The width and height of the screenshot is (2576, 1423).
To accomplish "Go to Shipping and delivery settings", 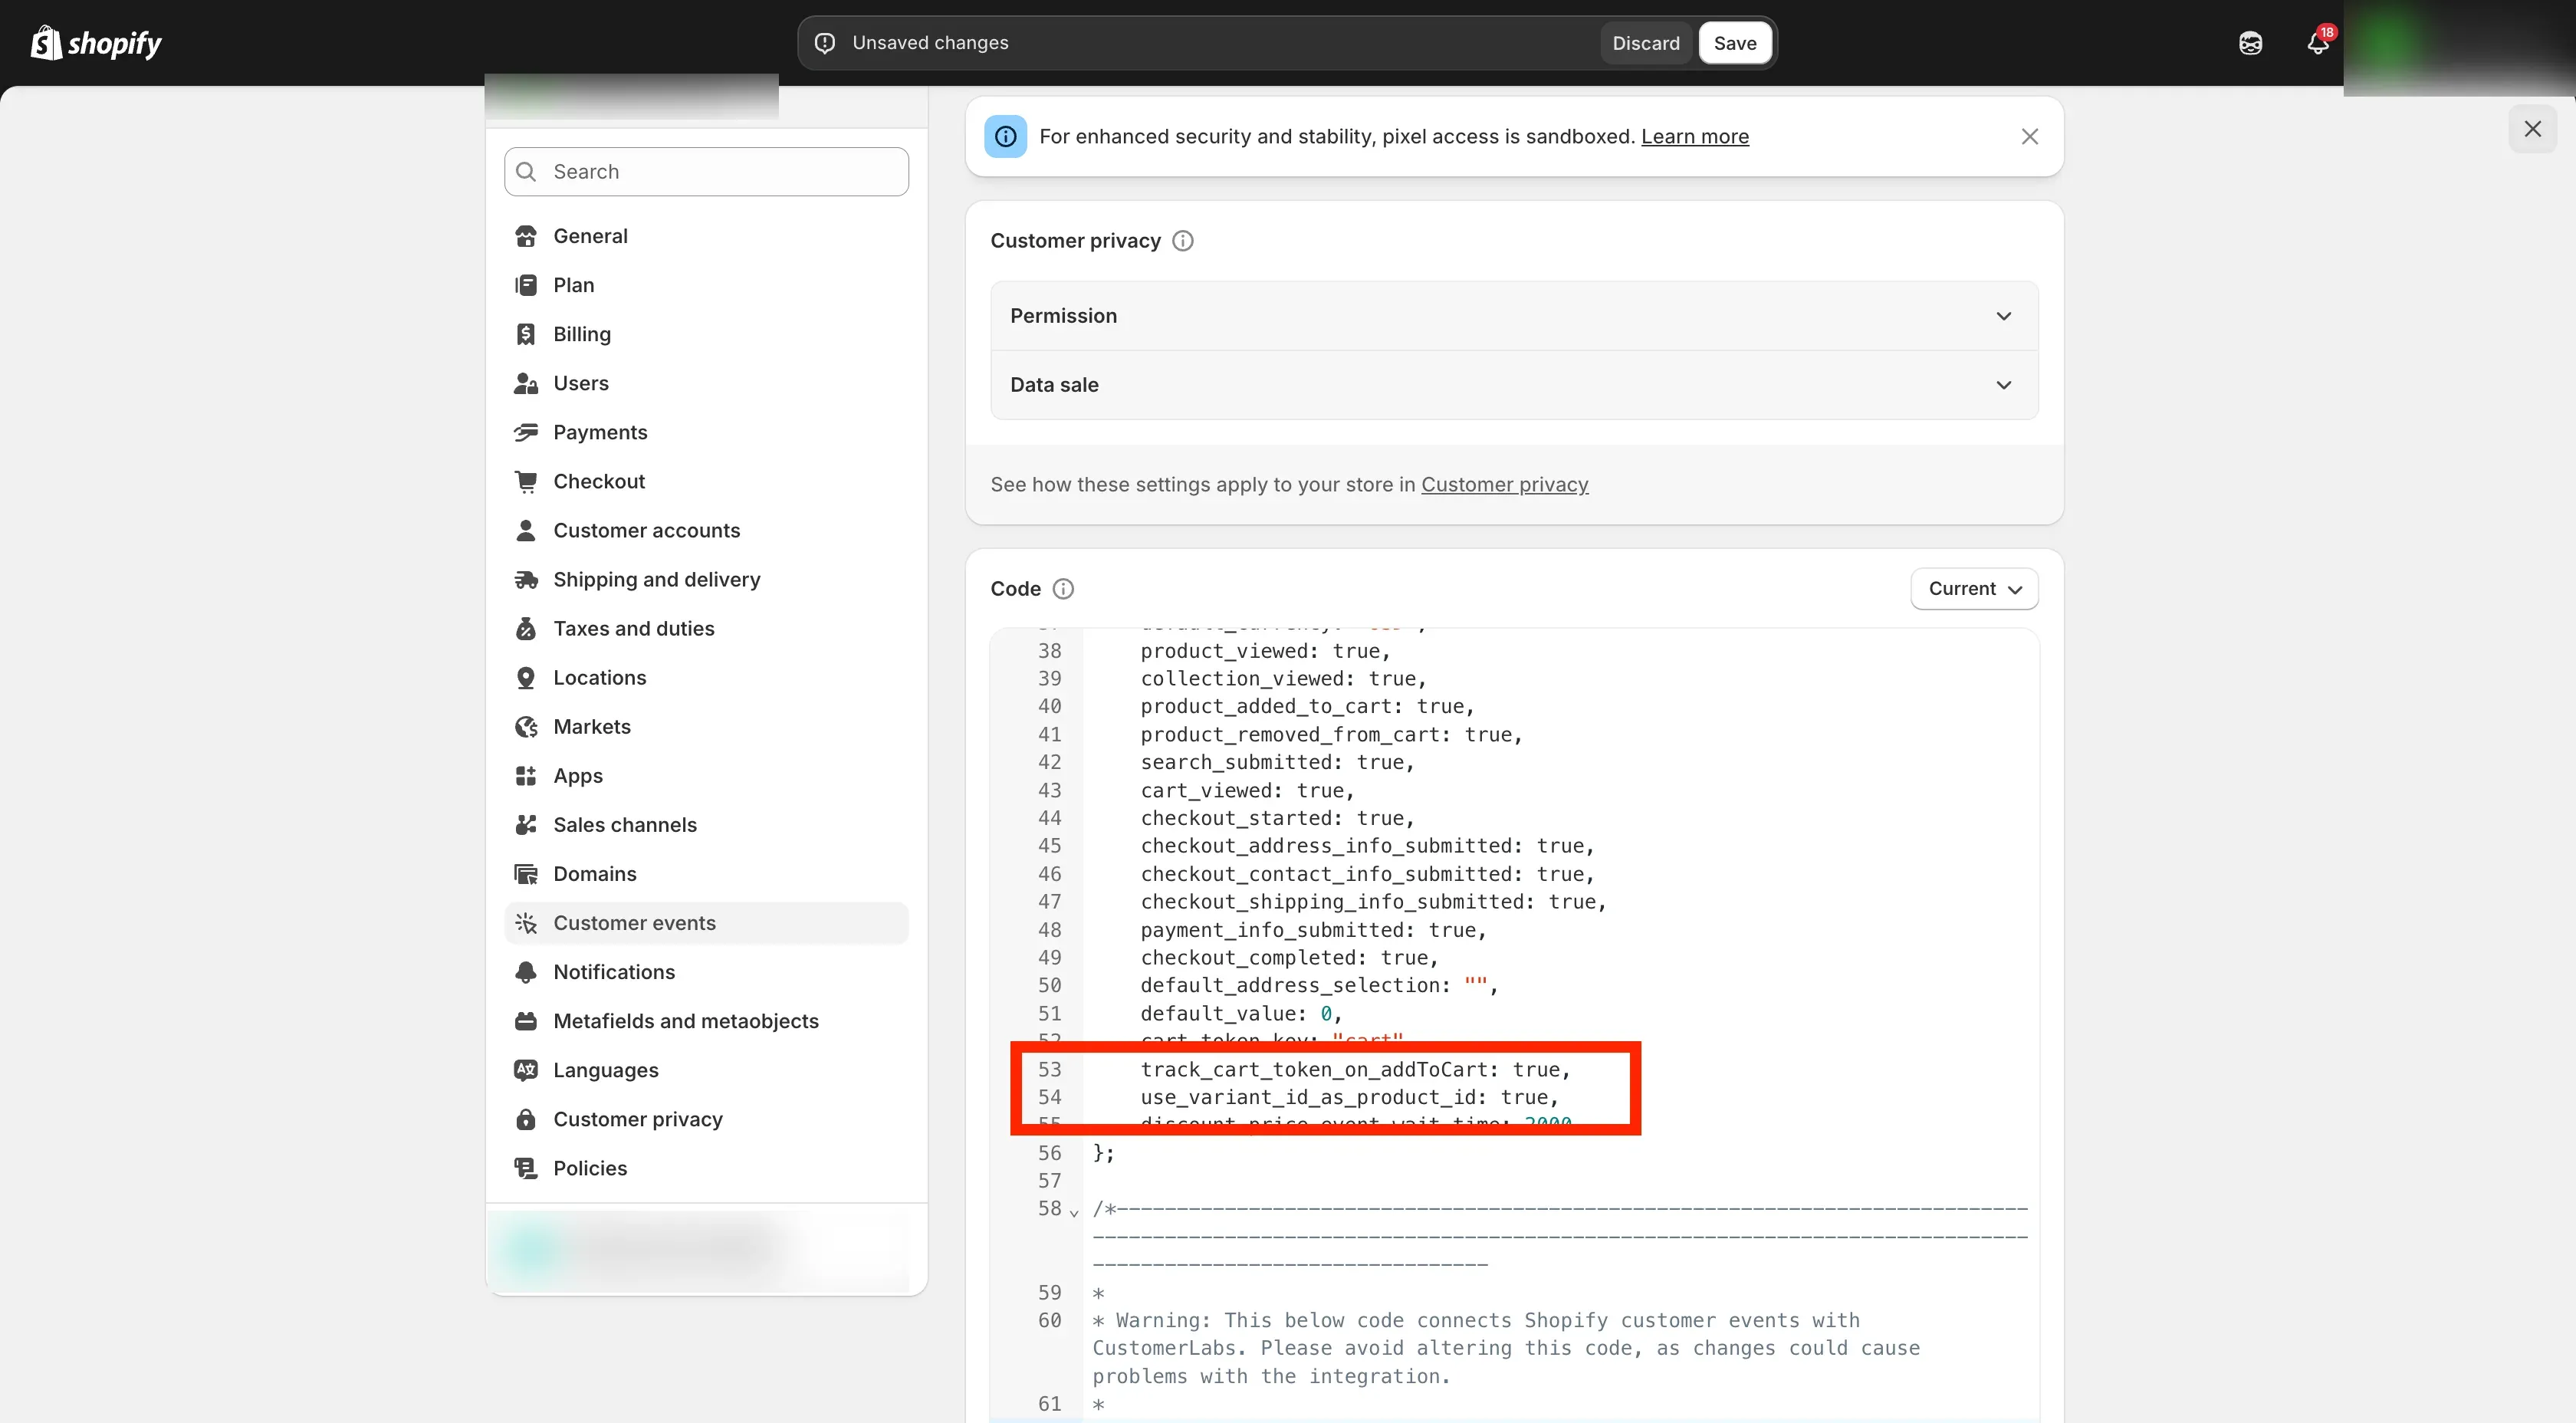I will 706,579.
